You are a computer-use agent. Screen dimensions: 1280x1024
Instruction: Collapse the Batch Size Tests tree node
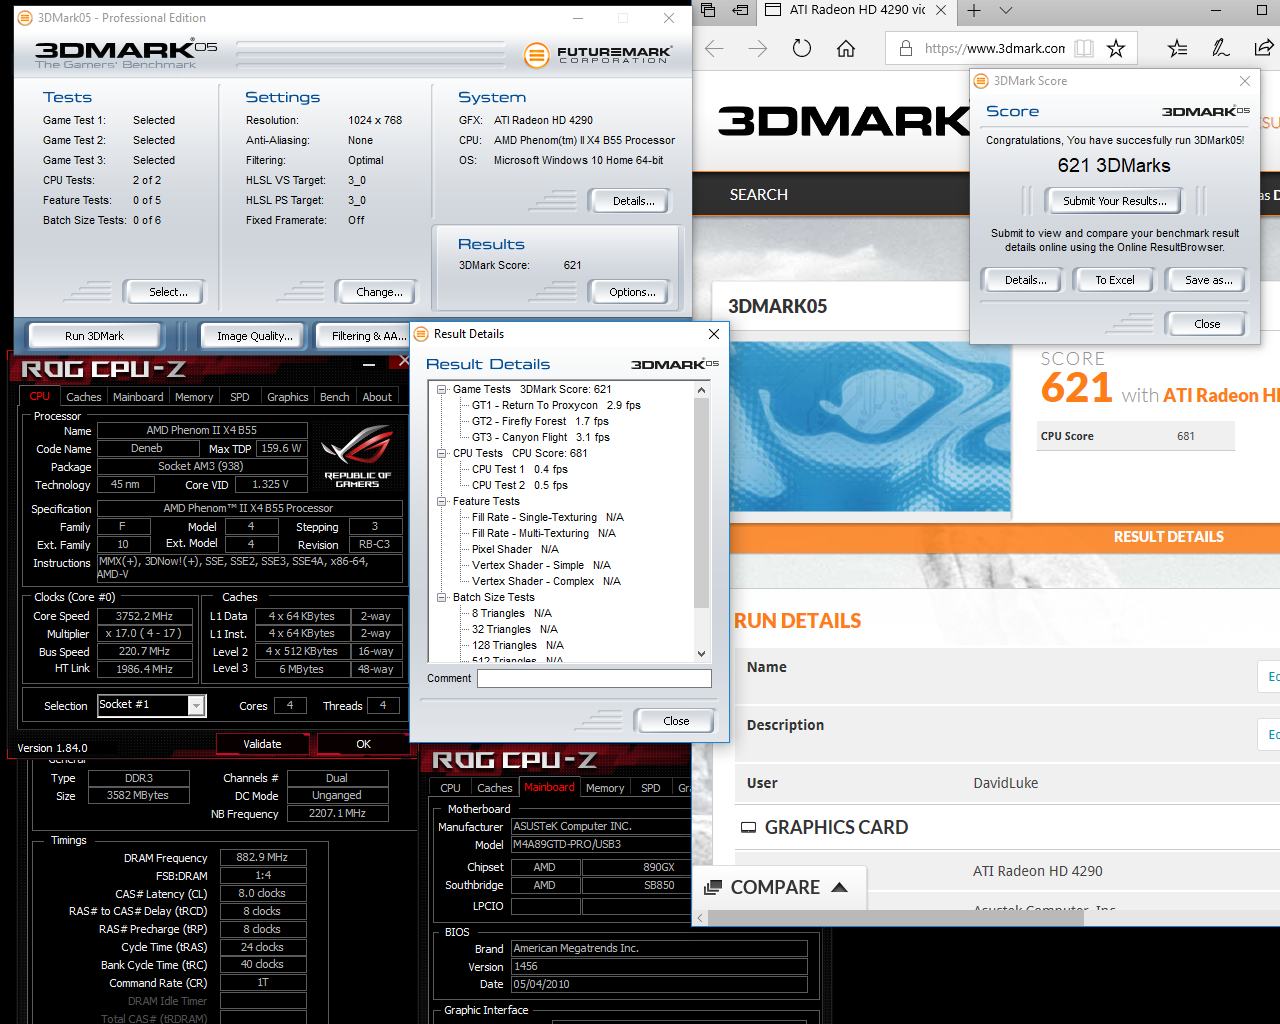pyautogui.click(x=442, y=597)
